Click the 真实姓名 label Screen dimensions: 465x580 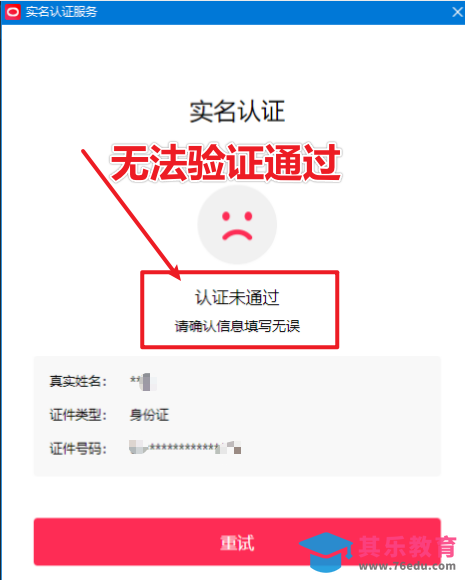click(x=78, y=381)
